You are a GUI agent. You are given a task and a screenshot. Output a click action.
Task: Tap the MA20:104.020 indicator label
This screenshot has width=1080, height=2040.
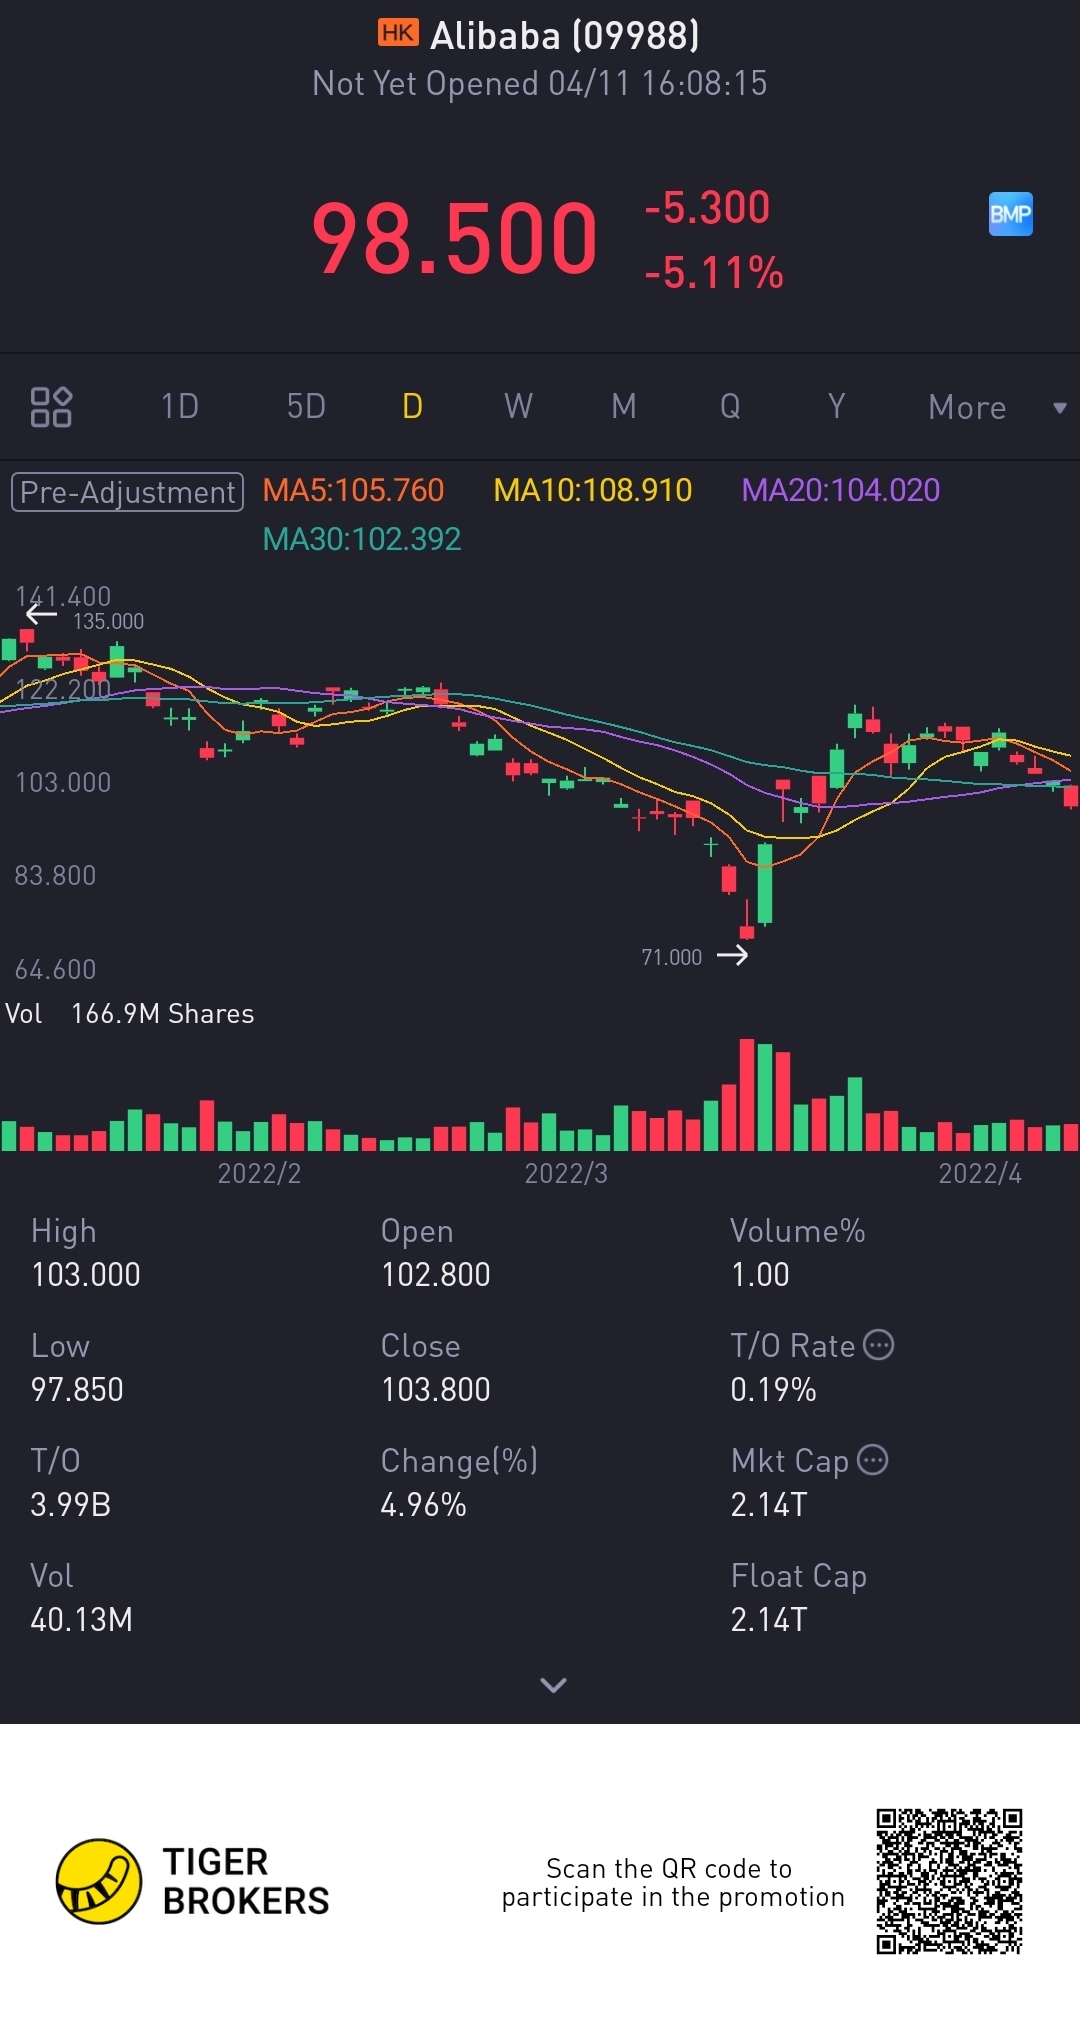coord(840,490)
